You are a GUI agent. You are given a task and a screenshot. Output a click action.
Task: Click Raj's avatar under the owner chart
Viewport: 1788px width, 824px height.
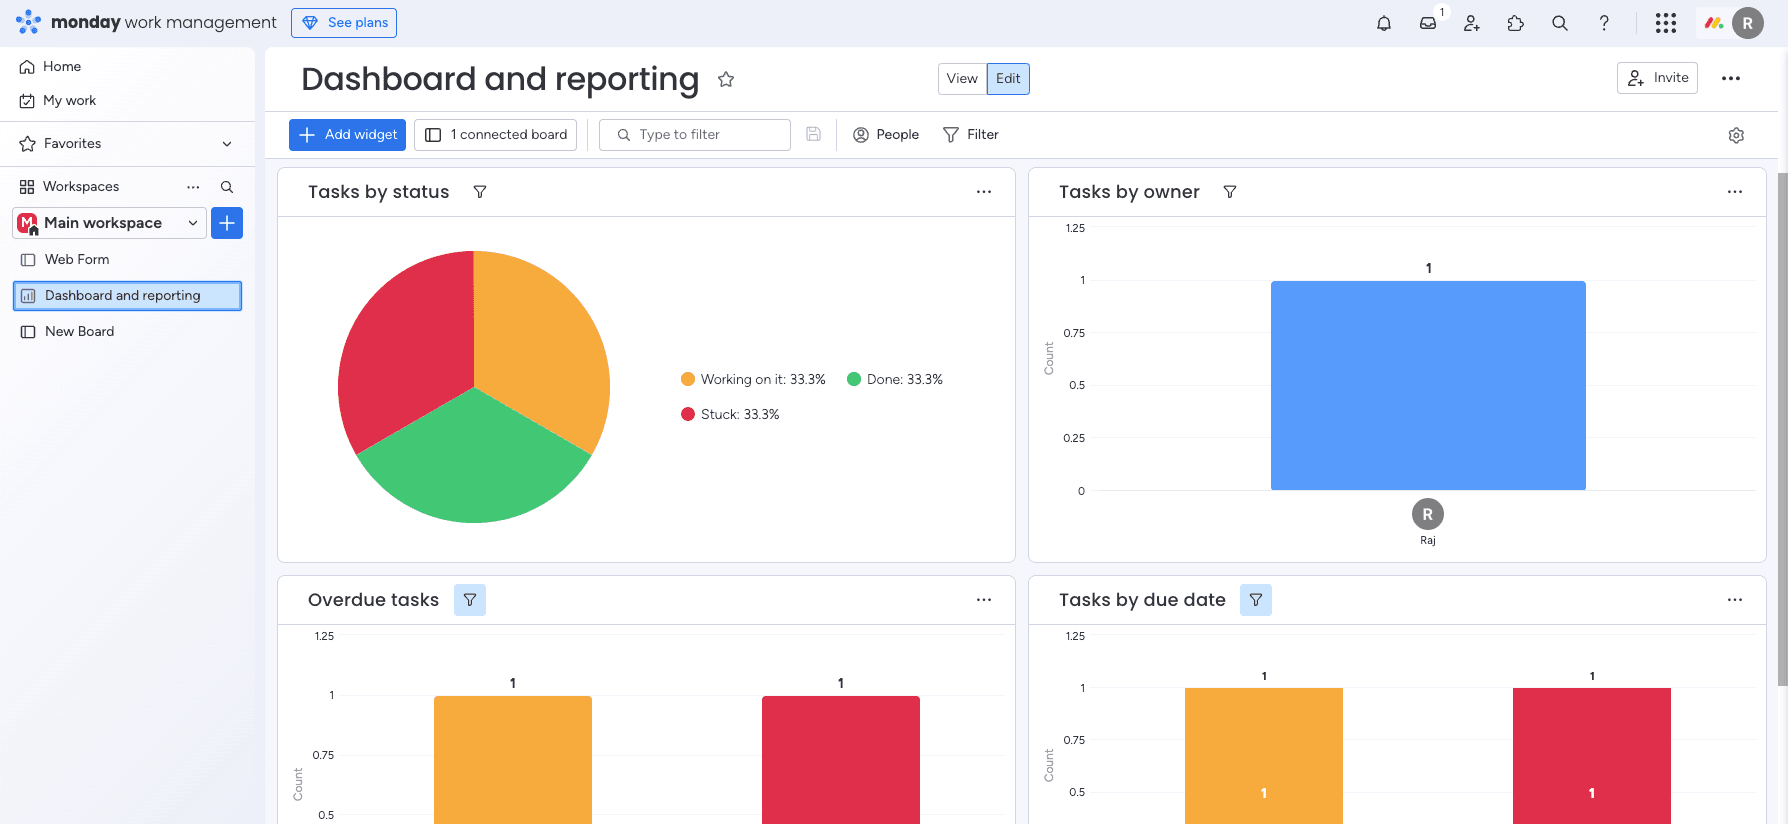coord(1428,514)
